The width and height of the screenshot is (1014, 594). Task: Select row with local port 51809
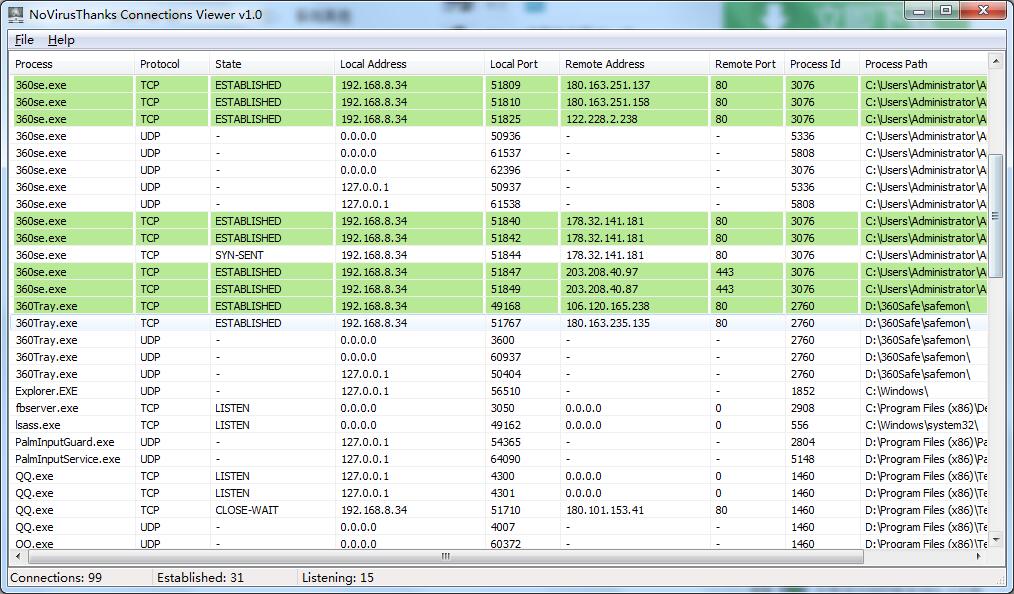[x=499, y=85]
